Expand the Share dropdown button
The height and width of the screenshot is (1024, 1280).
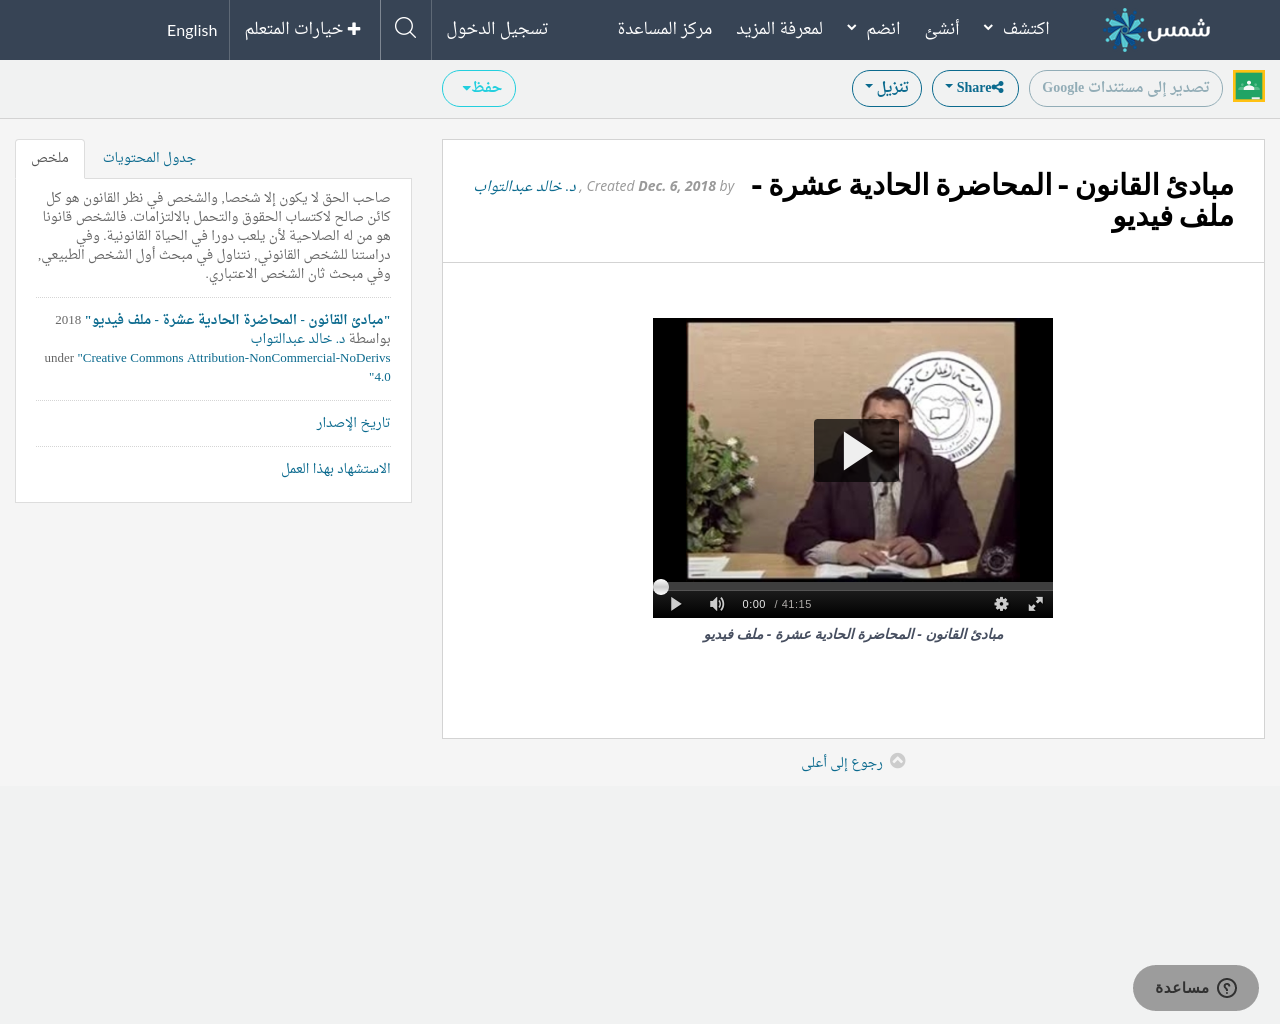point(975,88)
